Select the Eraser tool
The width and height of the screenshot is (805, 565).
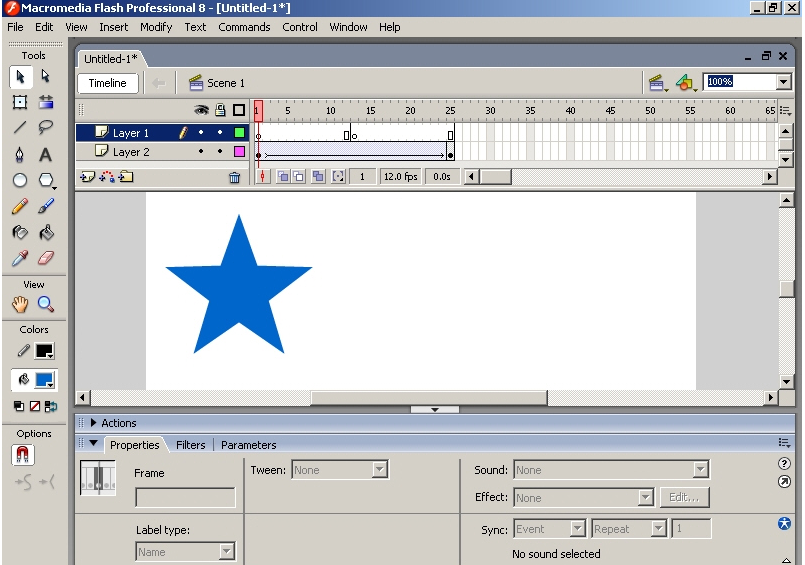(46, 258)
